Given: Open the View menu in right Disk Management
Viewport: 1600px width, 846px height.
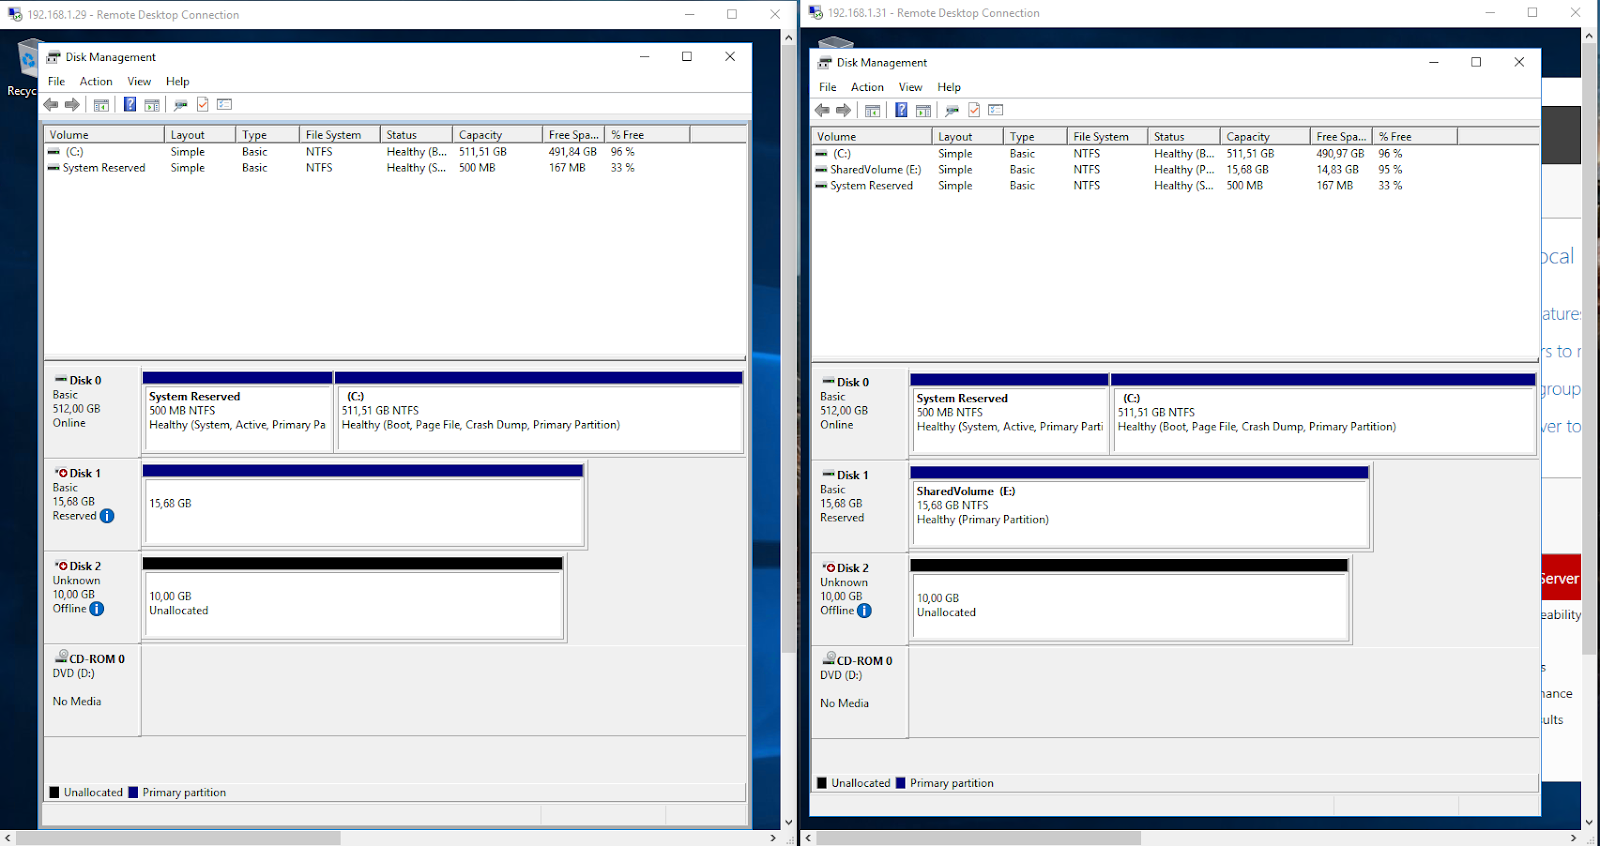Looking at the screenshot, I should click(910, 88).
